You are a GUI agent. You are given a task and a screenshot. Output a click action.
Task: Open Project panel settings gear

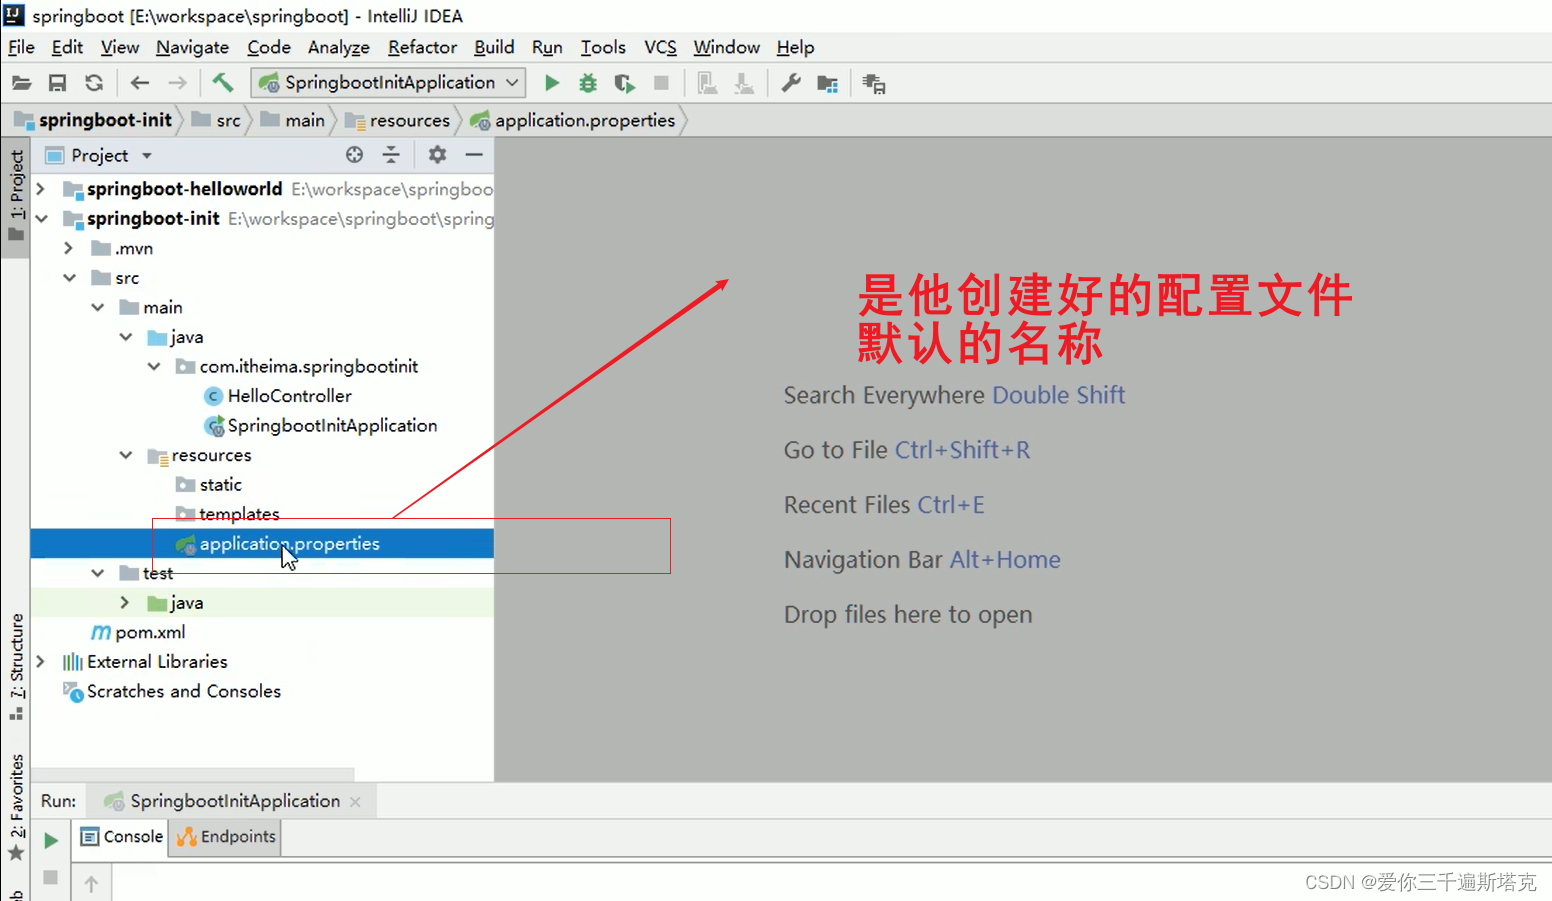[x=436, y=155]
